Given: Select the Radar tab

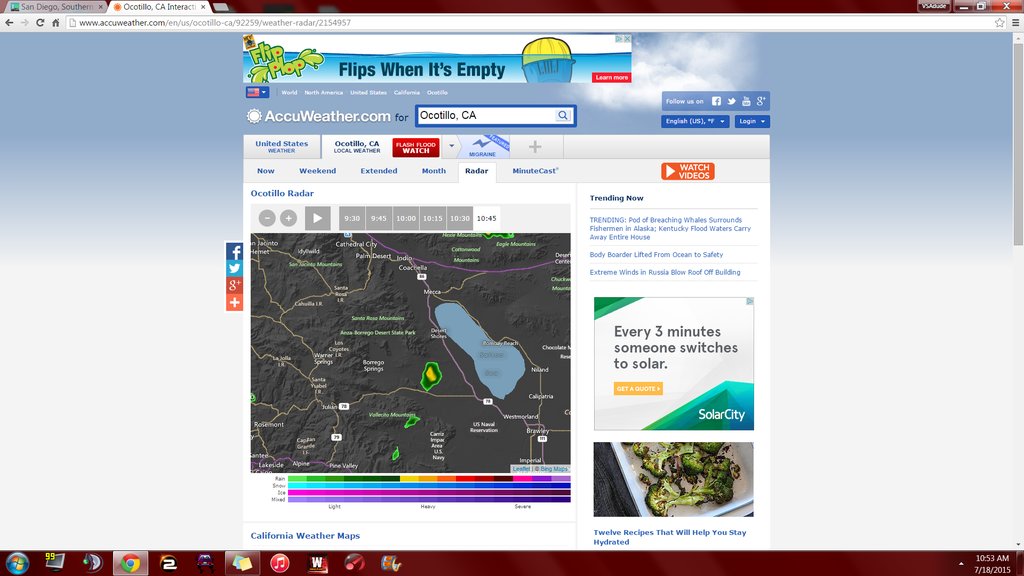Looking at the screenshot, I should coord(477,172).
